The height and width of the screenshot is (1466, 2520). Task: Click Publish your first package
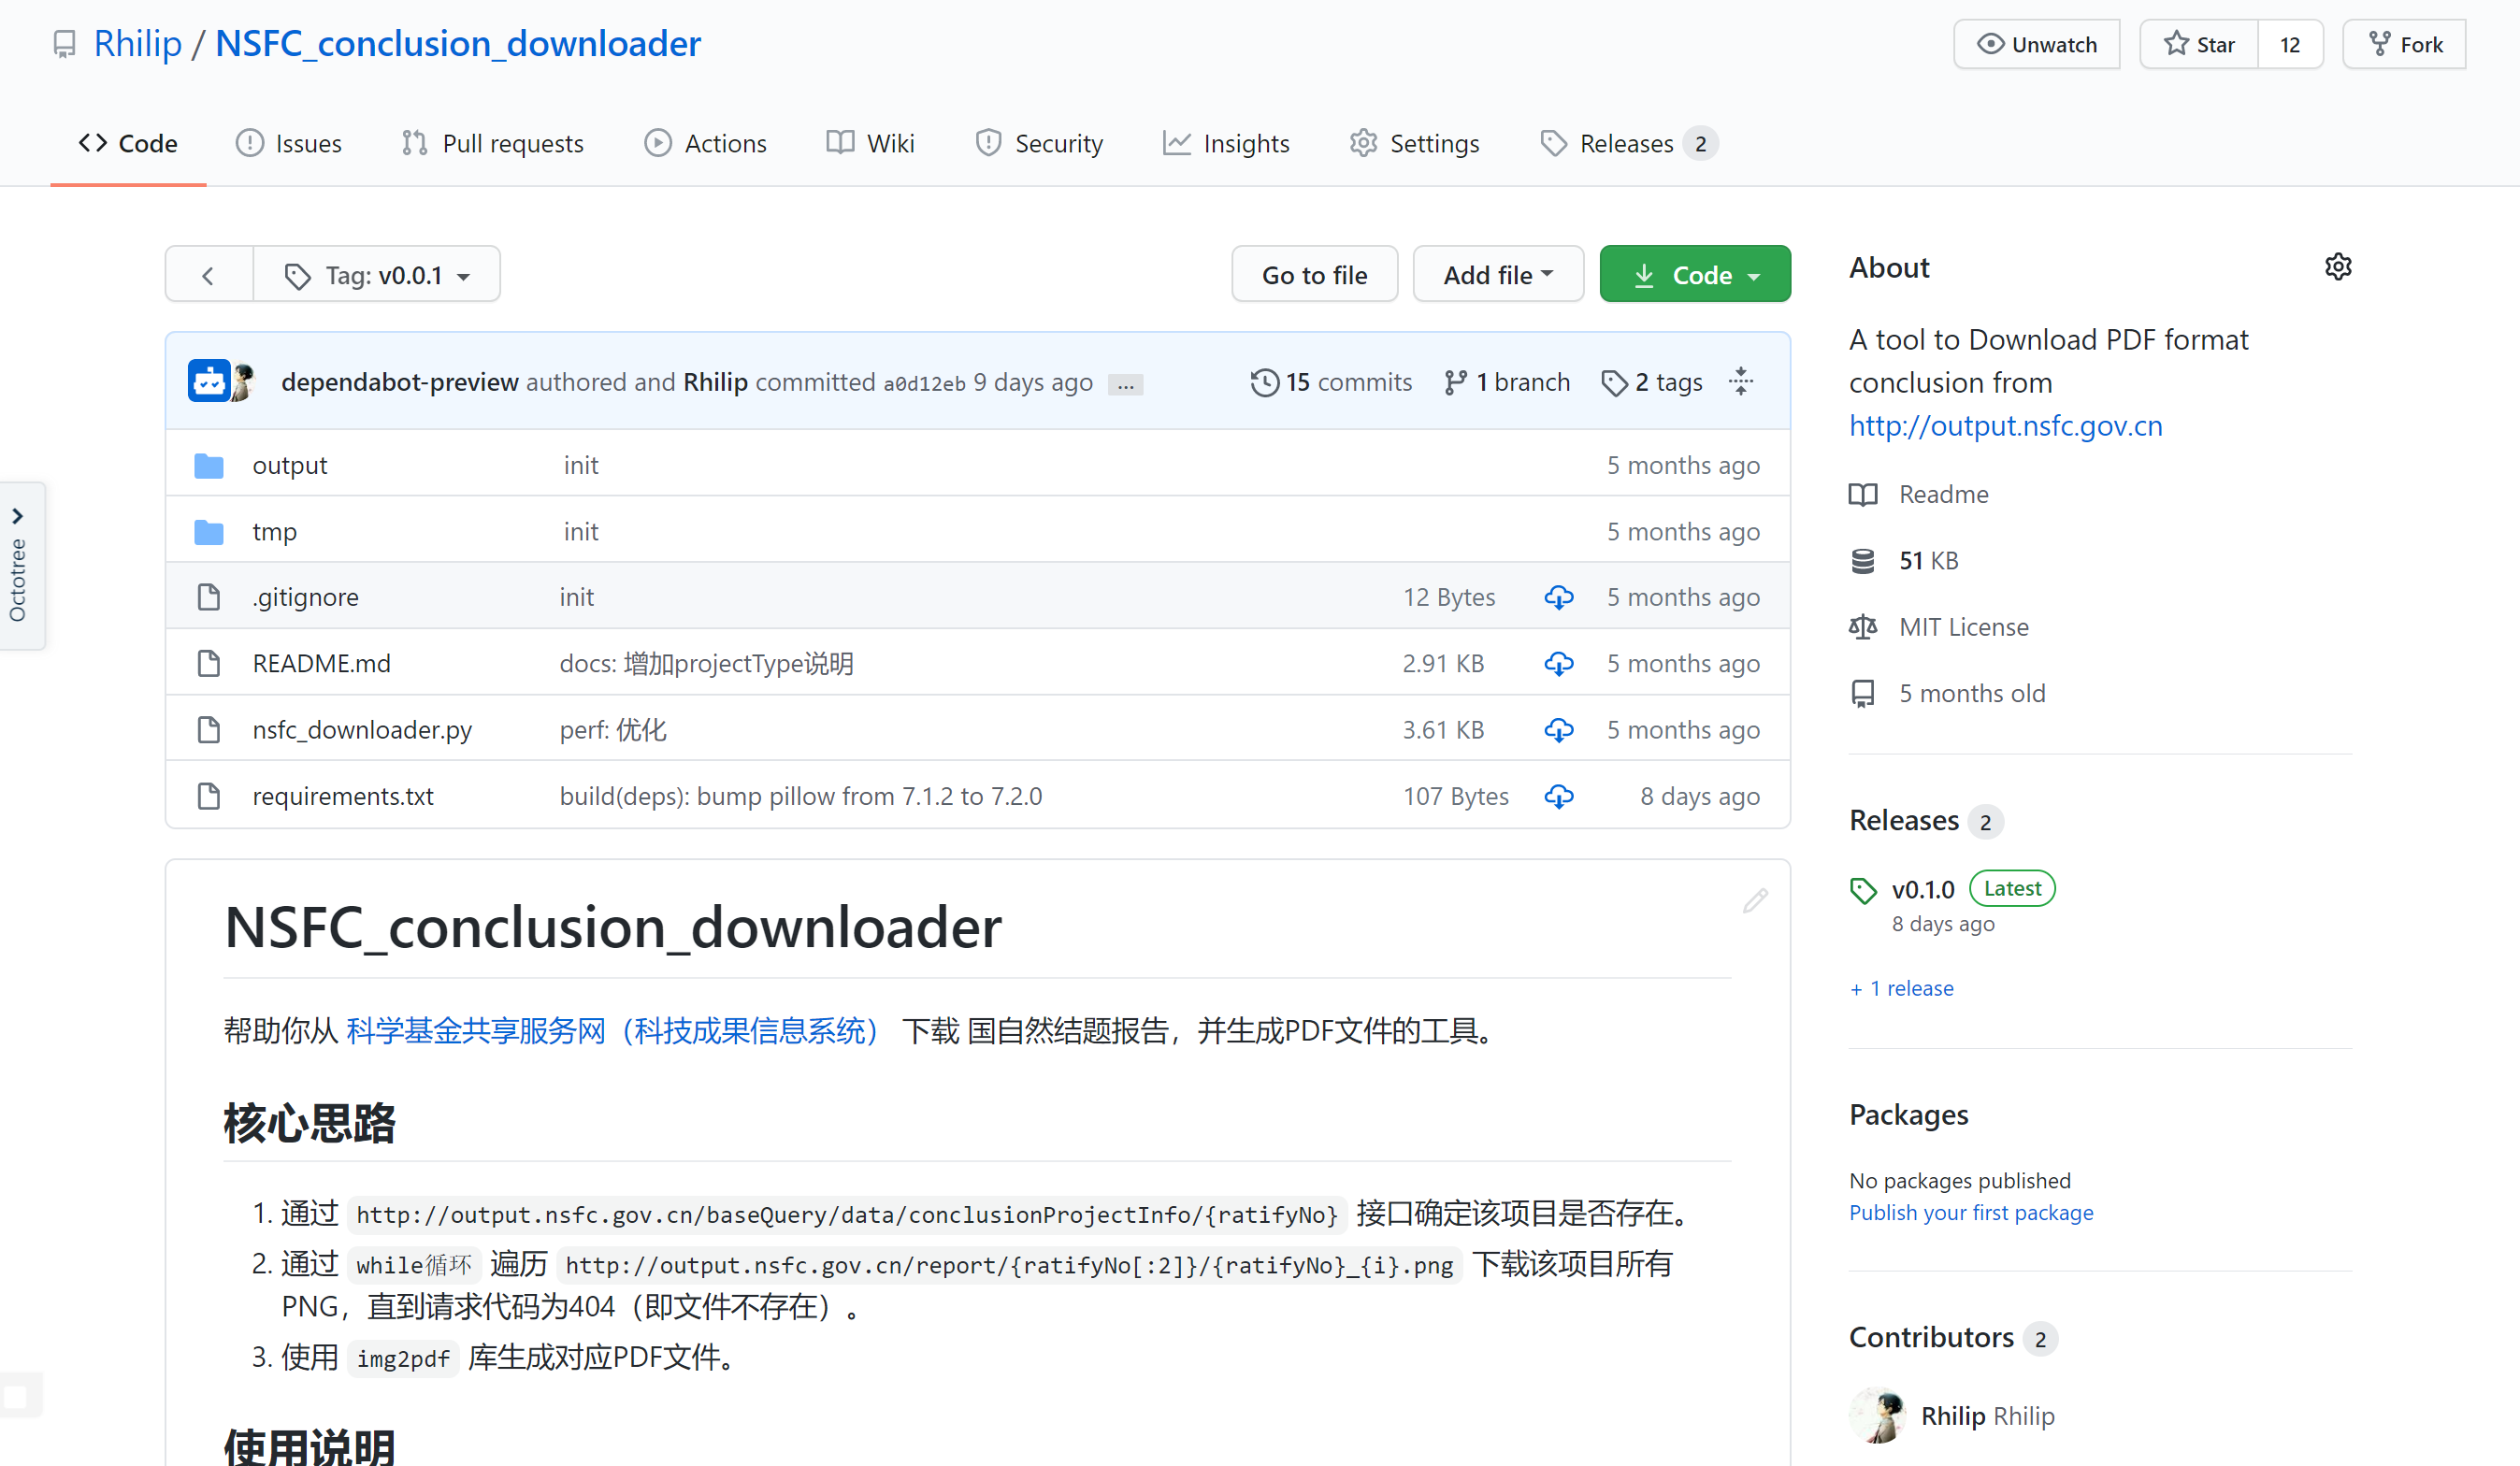point(1971,1212)
